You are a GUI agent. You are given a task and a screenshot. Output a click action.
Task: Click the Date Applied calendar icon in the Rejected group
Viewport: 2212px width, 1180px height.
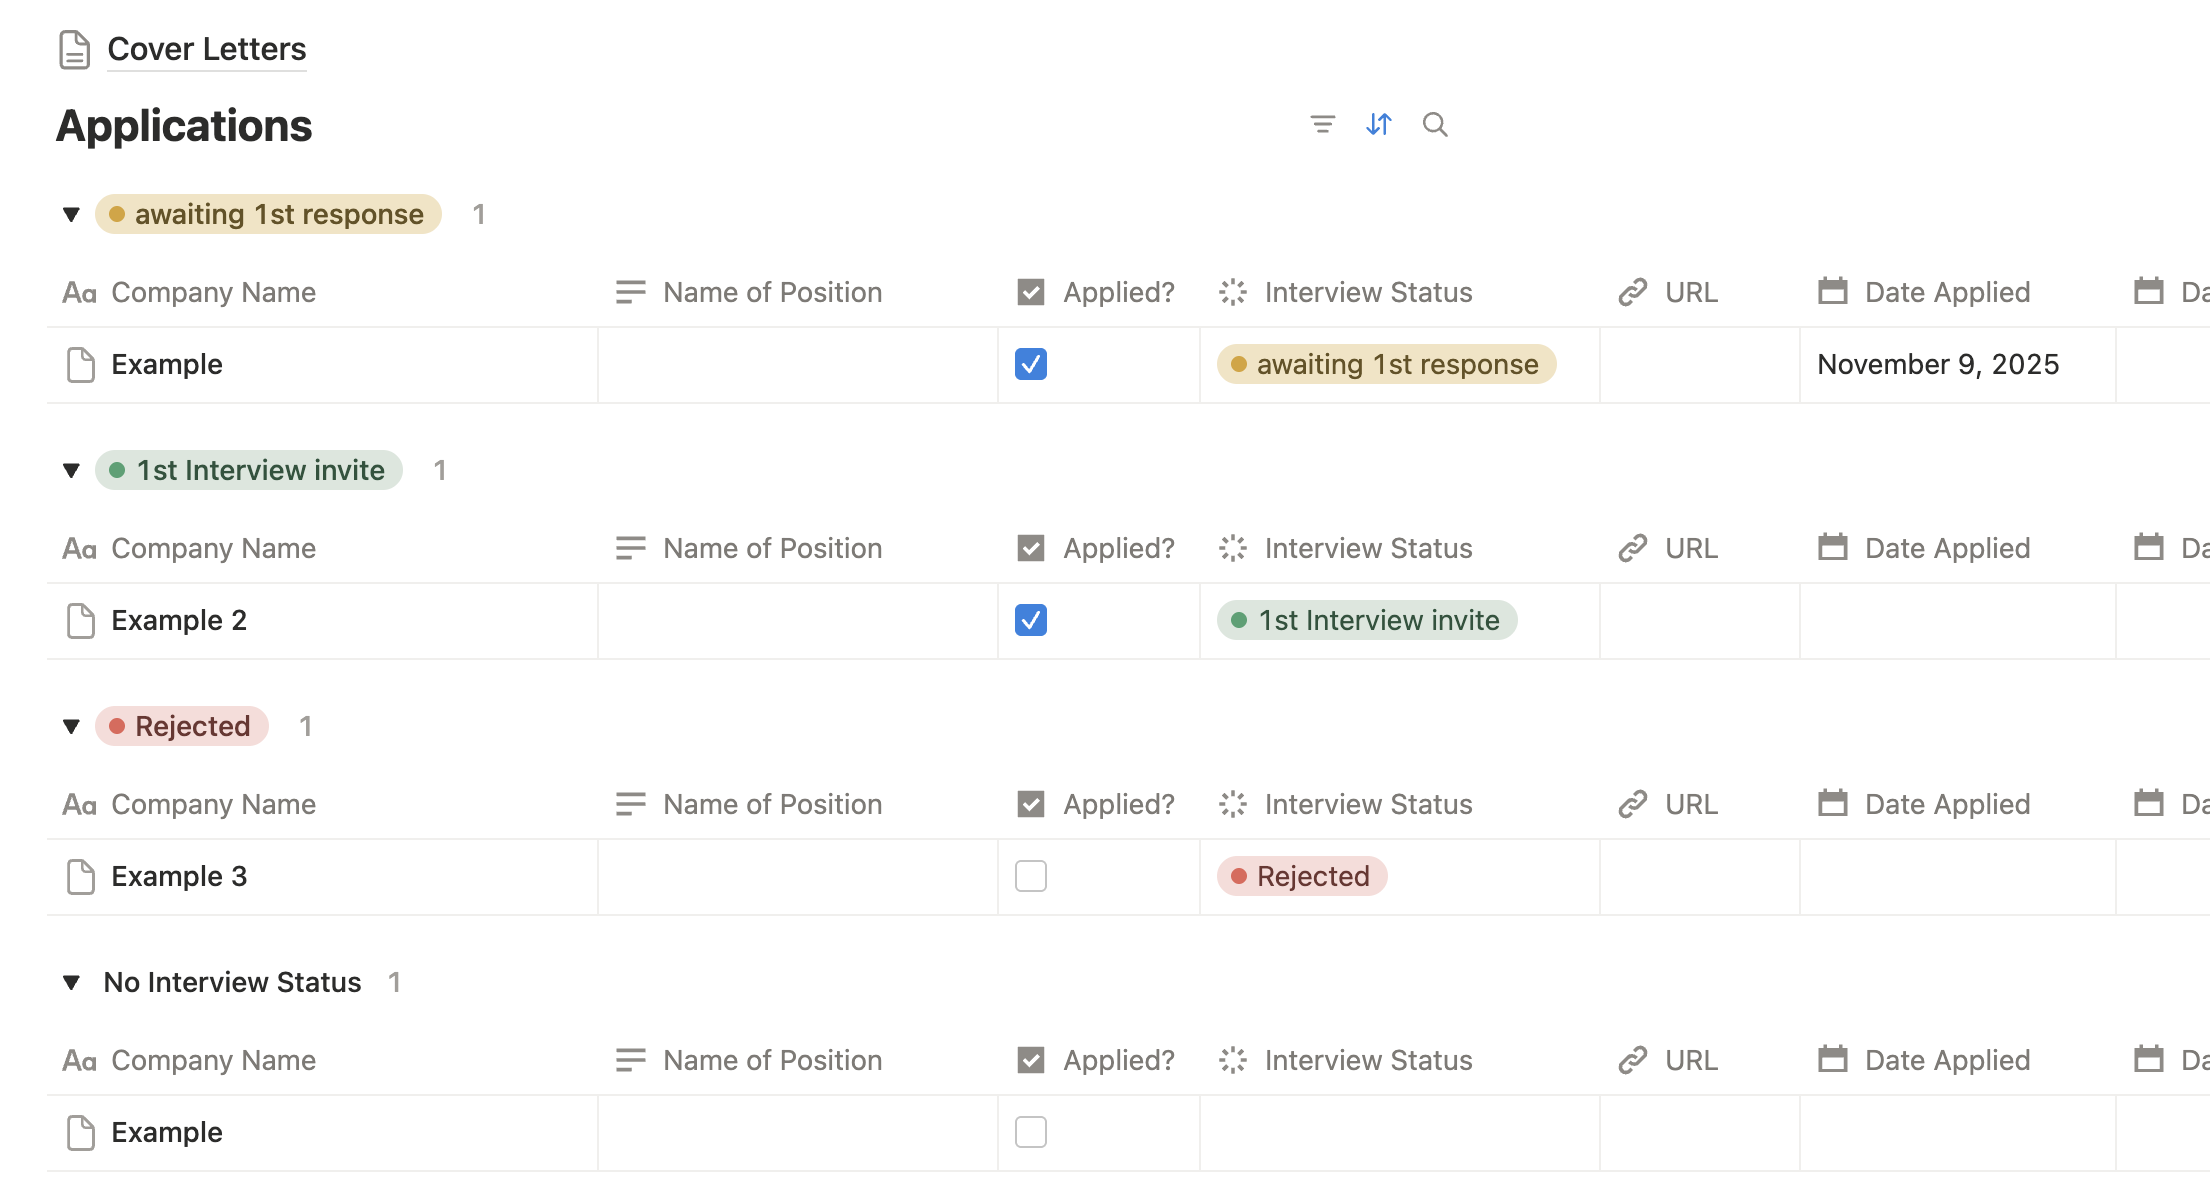coord(1832,804)
